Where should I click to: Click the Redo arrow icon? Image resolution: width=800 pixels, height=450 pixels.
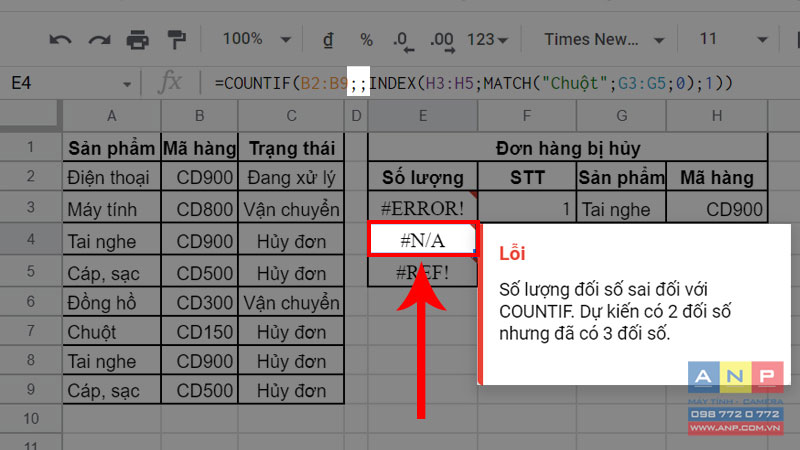(x=99, y=40)
